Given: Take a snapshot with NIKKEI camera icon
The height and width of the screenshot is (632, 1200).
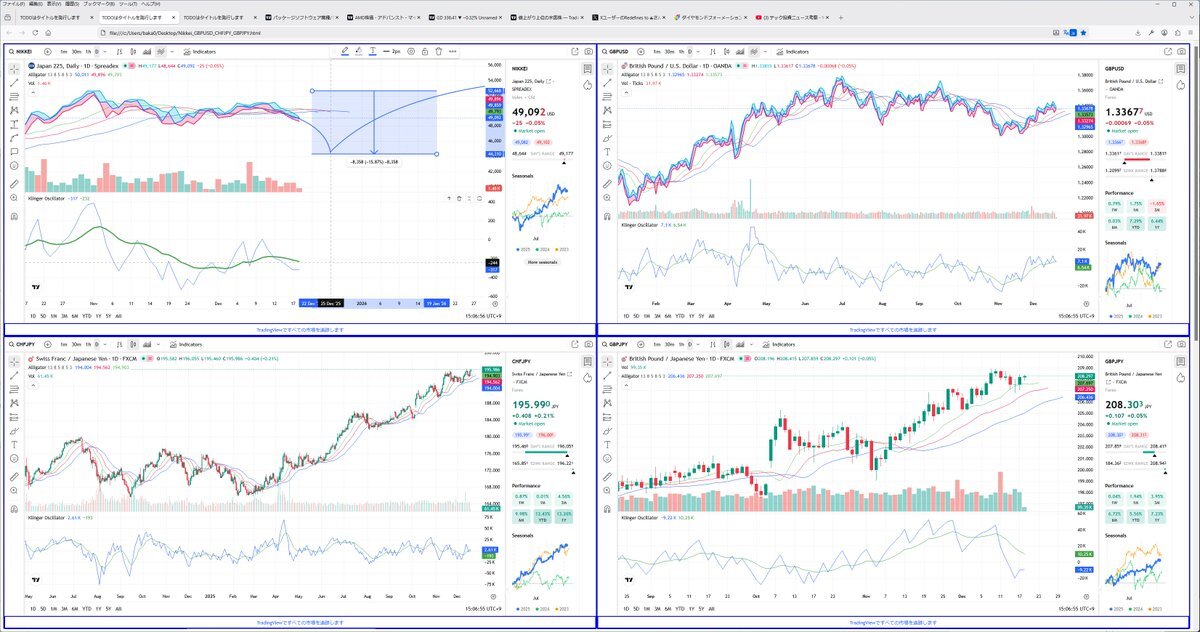Looking at the screenshot, I should point(588,51).
